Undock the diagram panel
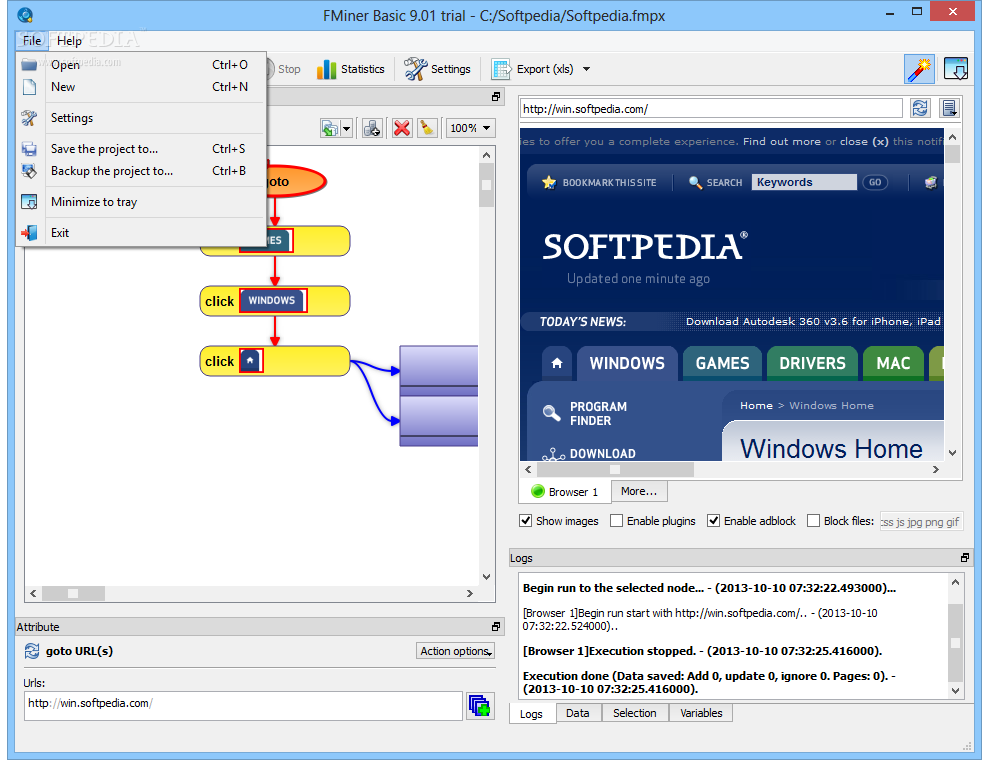 point(496,96)
